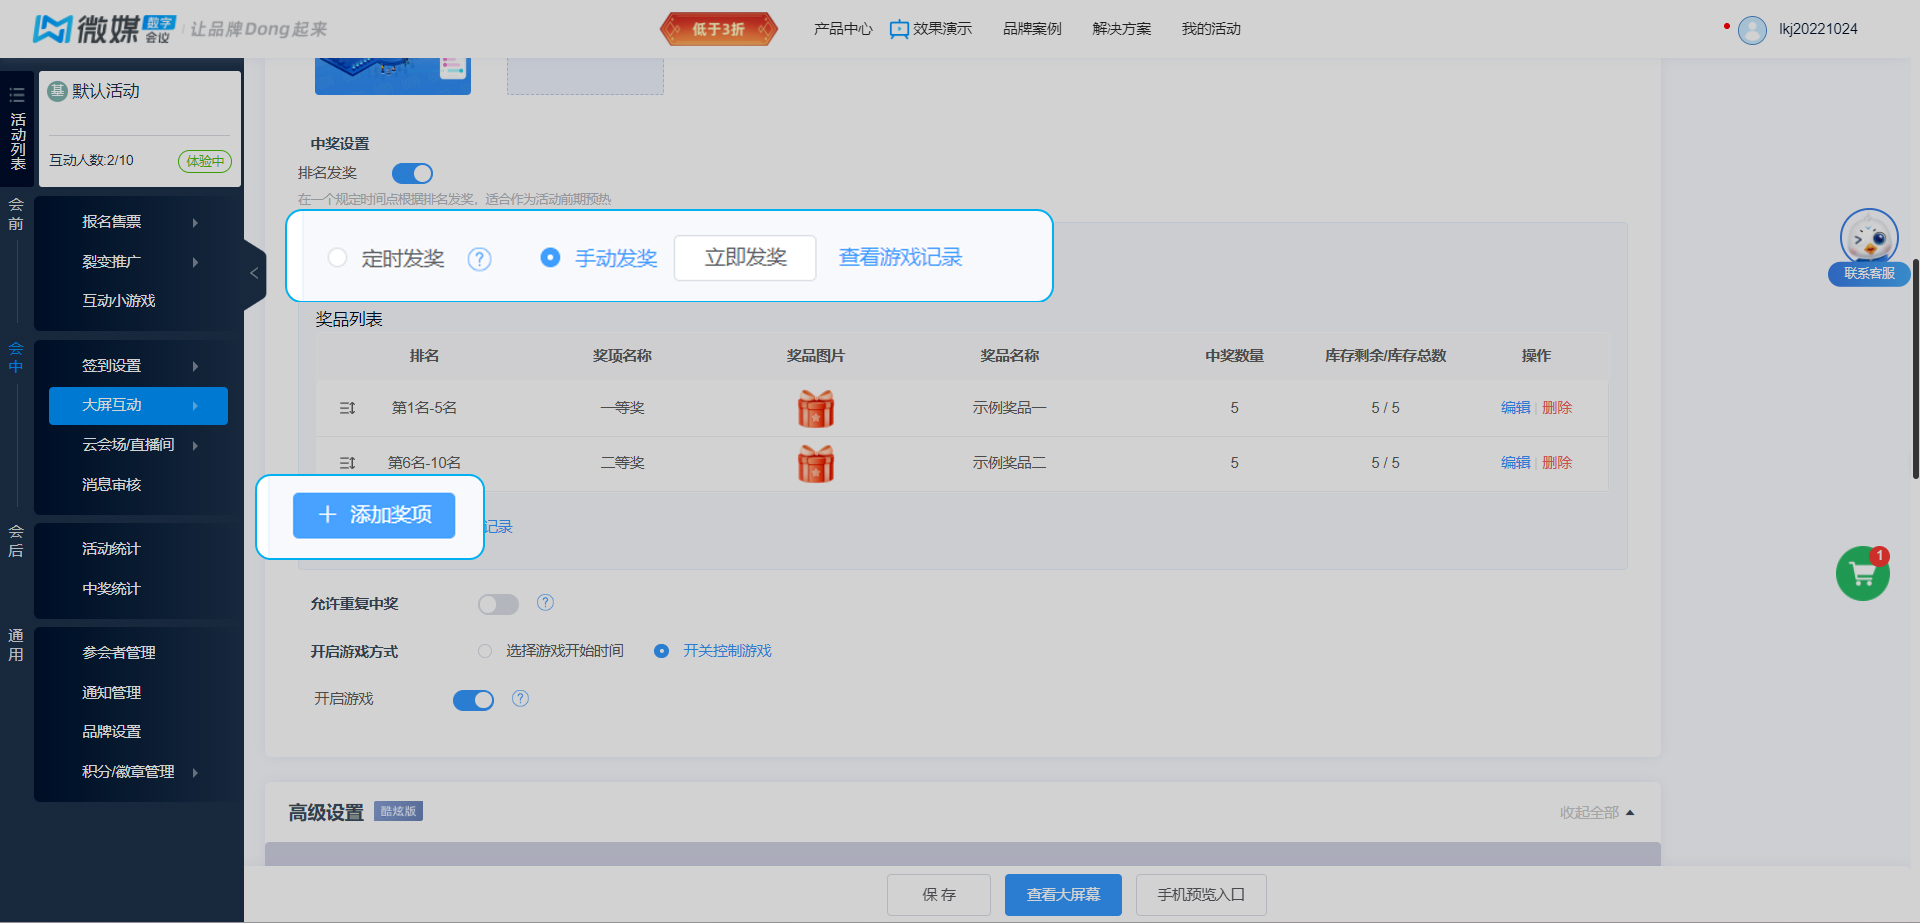Click the 添加奖项 button
The image size is (1920, 923).
click(374, 515)
